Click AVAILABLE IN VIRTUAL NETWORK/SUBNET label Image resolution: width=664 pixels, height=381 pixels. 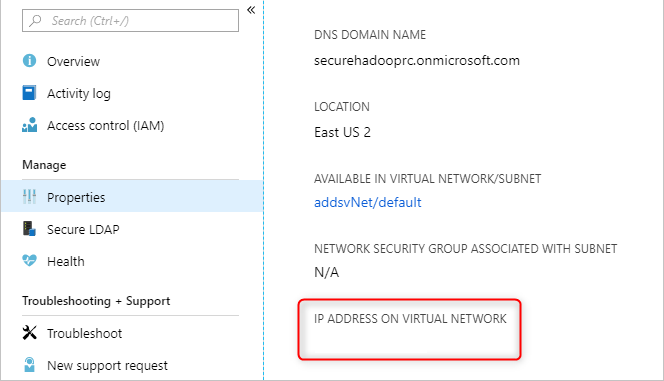(x=427, y=179)
